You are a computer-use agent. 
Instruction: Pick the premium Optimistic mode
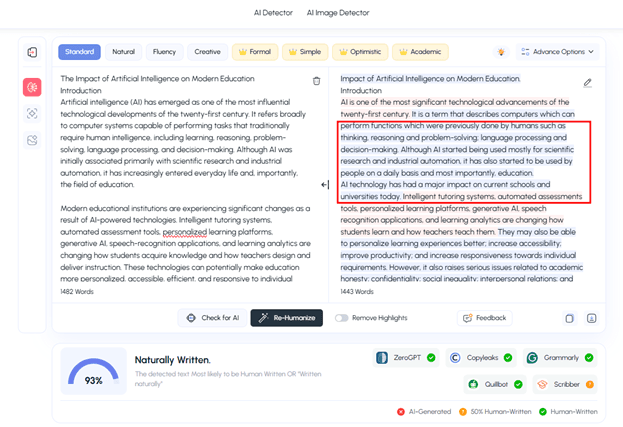click(x=360, y=52)
